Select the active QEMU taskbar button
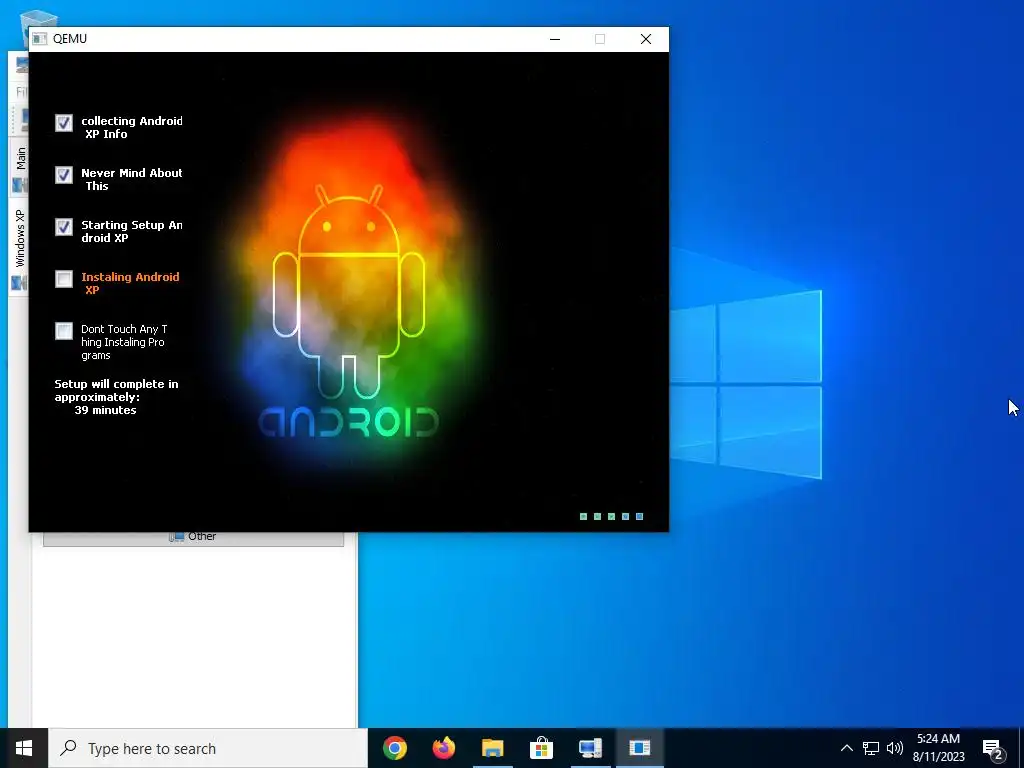Viewport: 1024px width, 768px height. 639,748
